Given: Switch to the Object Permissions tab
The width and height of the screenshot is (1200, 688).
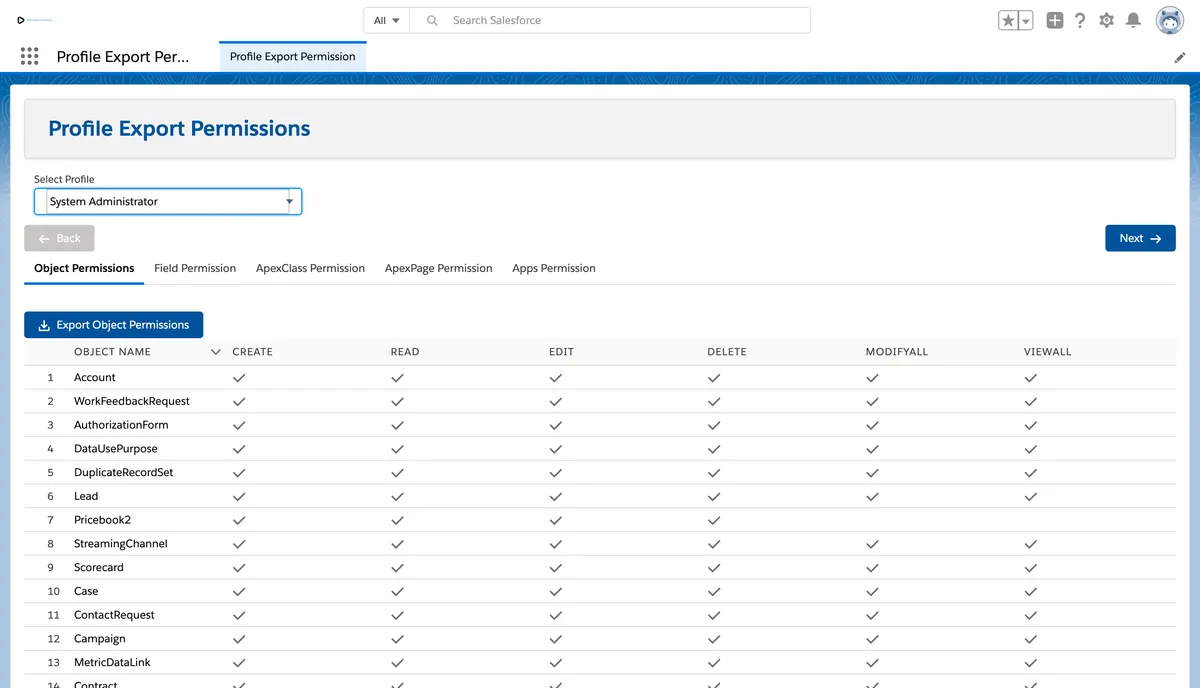Looking at the screenshot, I should click(84, 268).
